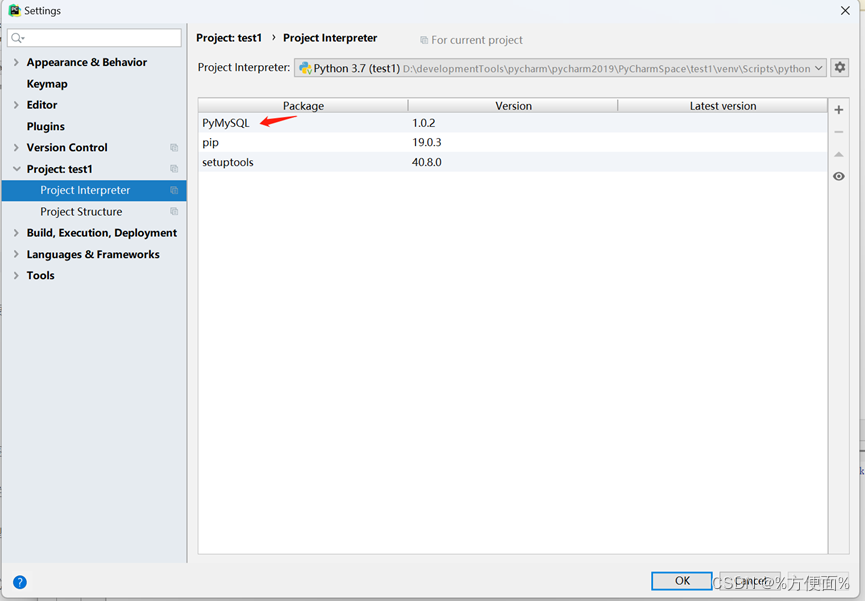Click the uninstall package minus icon
Viewport: 865px width, 601px height.
(x=839, y=132)
